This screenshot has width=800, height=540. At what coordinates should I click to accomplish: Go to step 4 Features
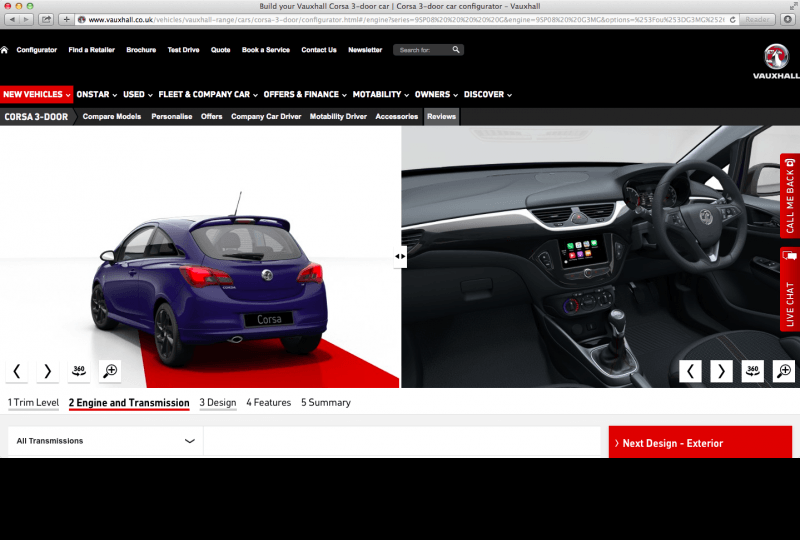(x=268, y=403)
